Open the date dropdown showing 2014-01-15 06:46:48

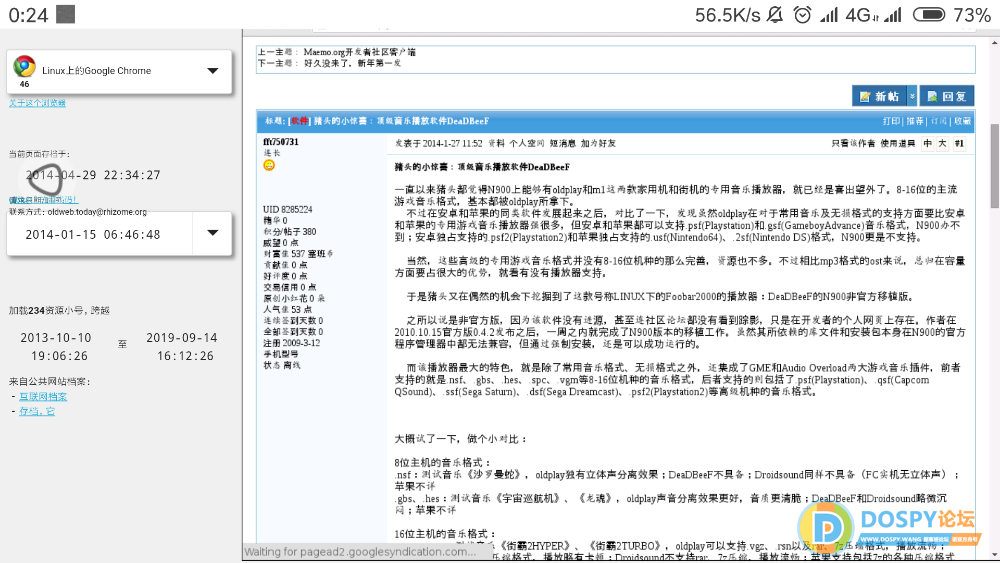pos(212,233)
